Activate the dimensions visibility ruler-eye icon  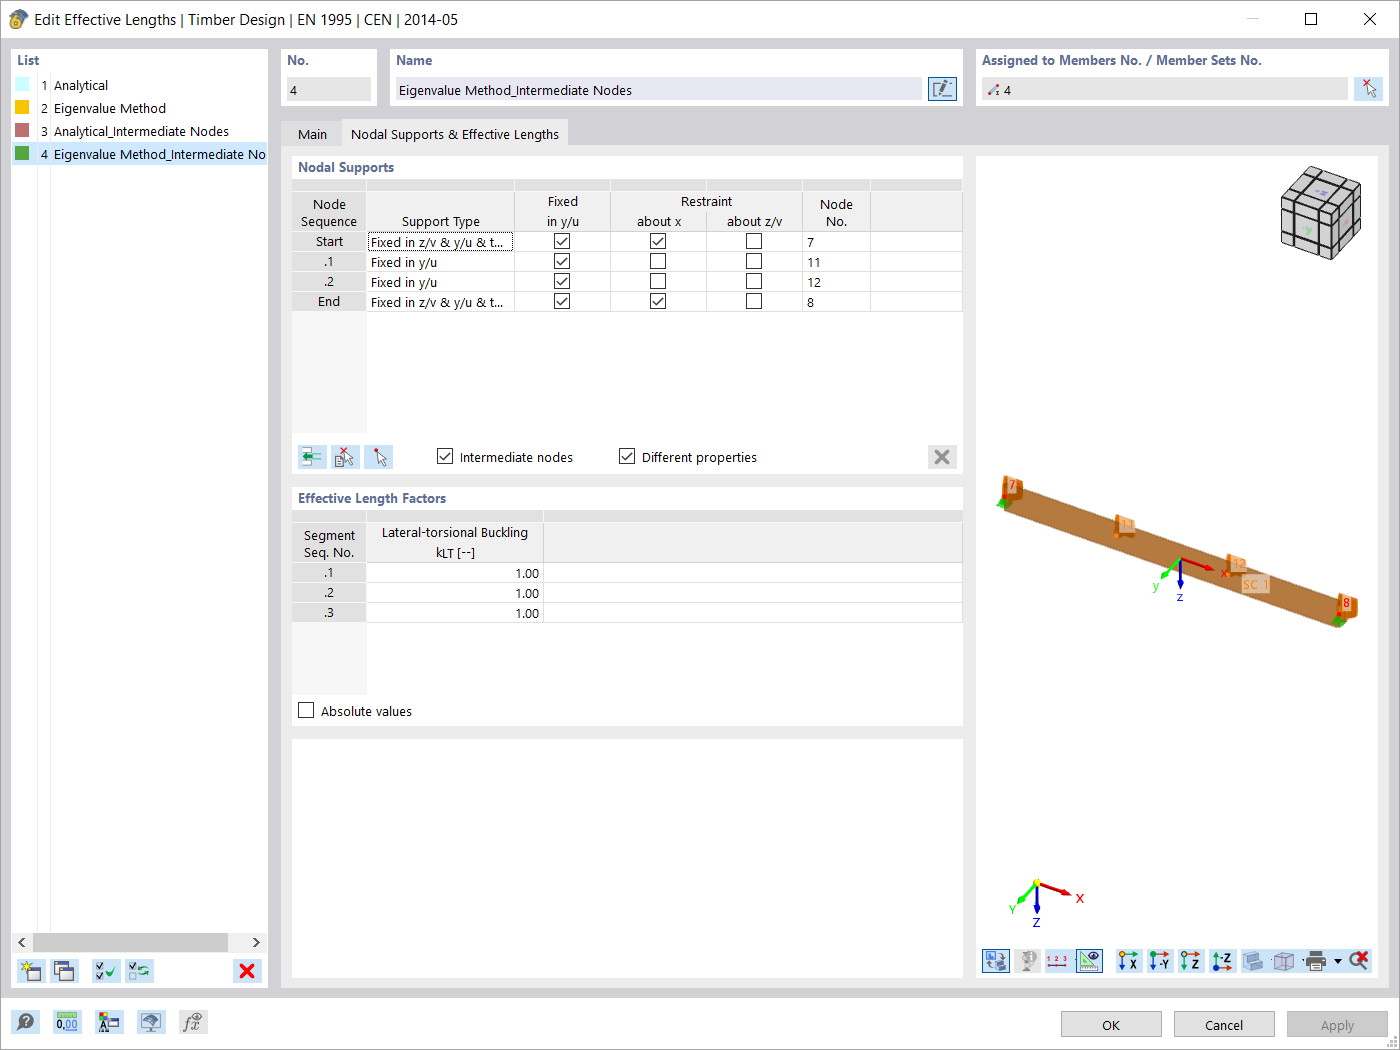point(1089,960)
